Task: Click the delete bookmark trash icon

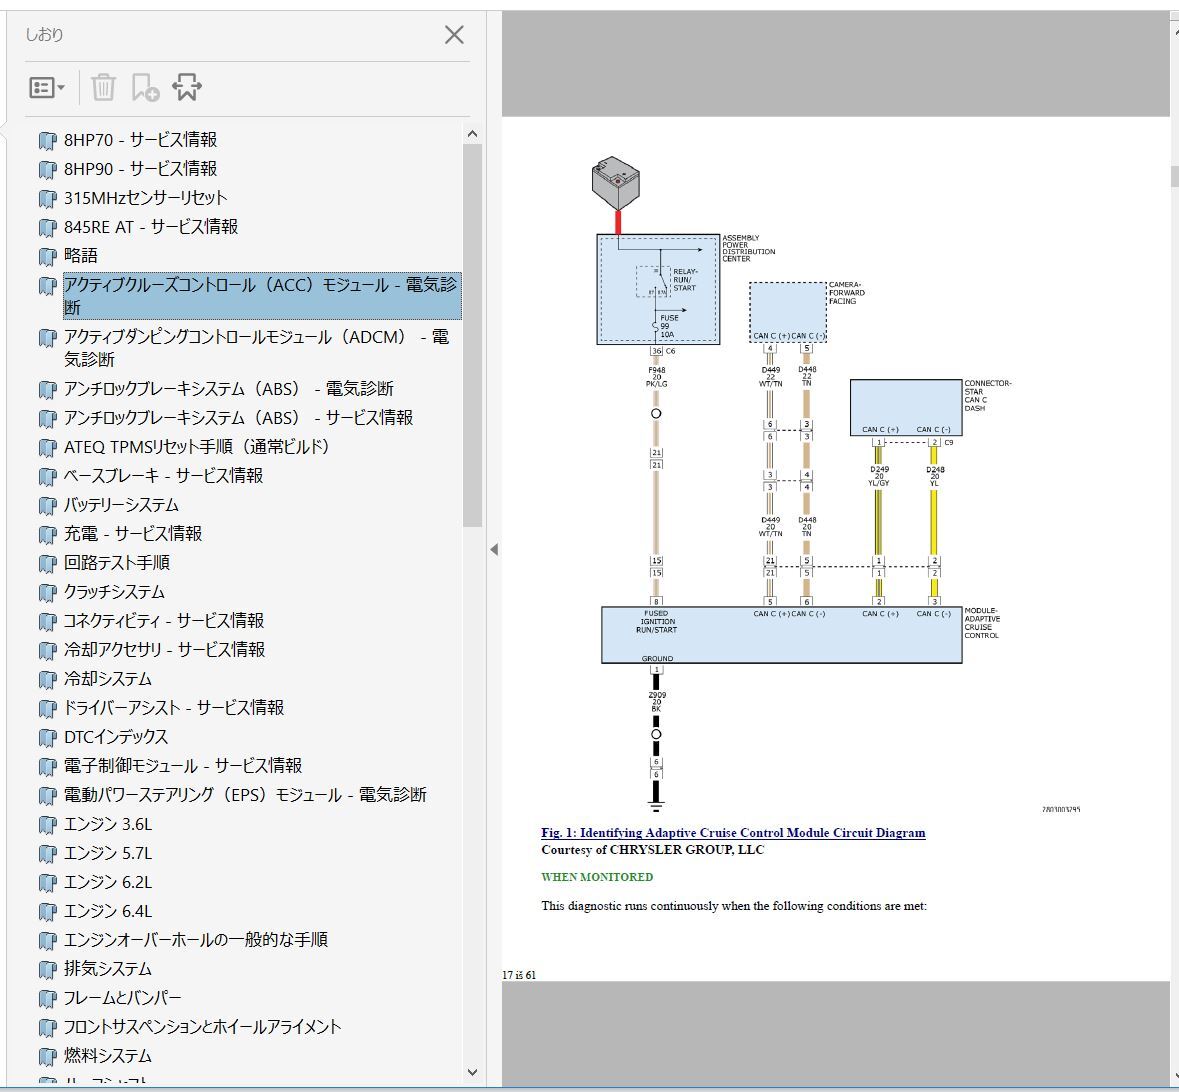Action: click(103, 88)
